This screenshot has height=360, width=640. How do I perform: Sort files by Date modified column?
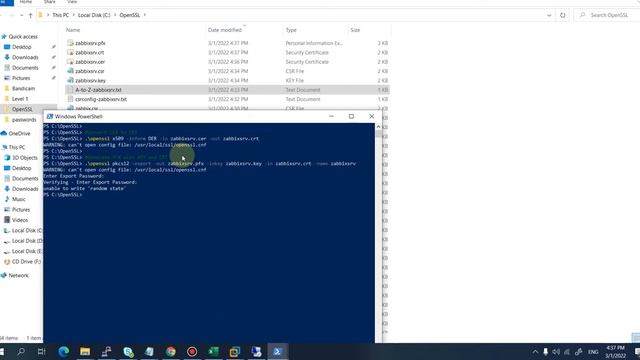pos(224,30)
